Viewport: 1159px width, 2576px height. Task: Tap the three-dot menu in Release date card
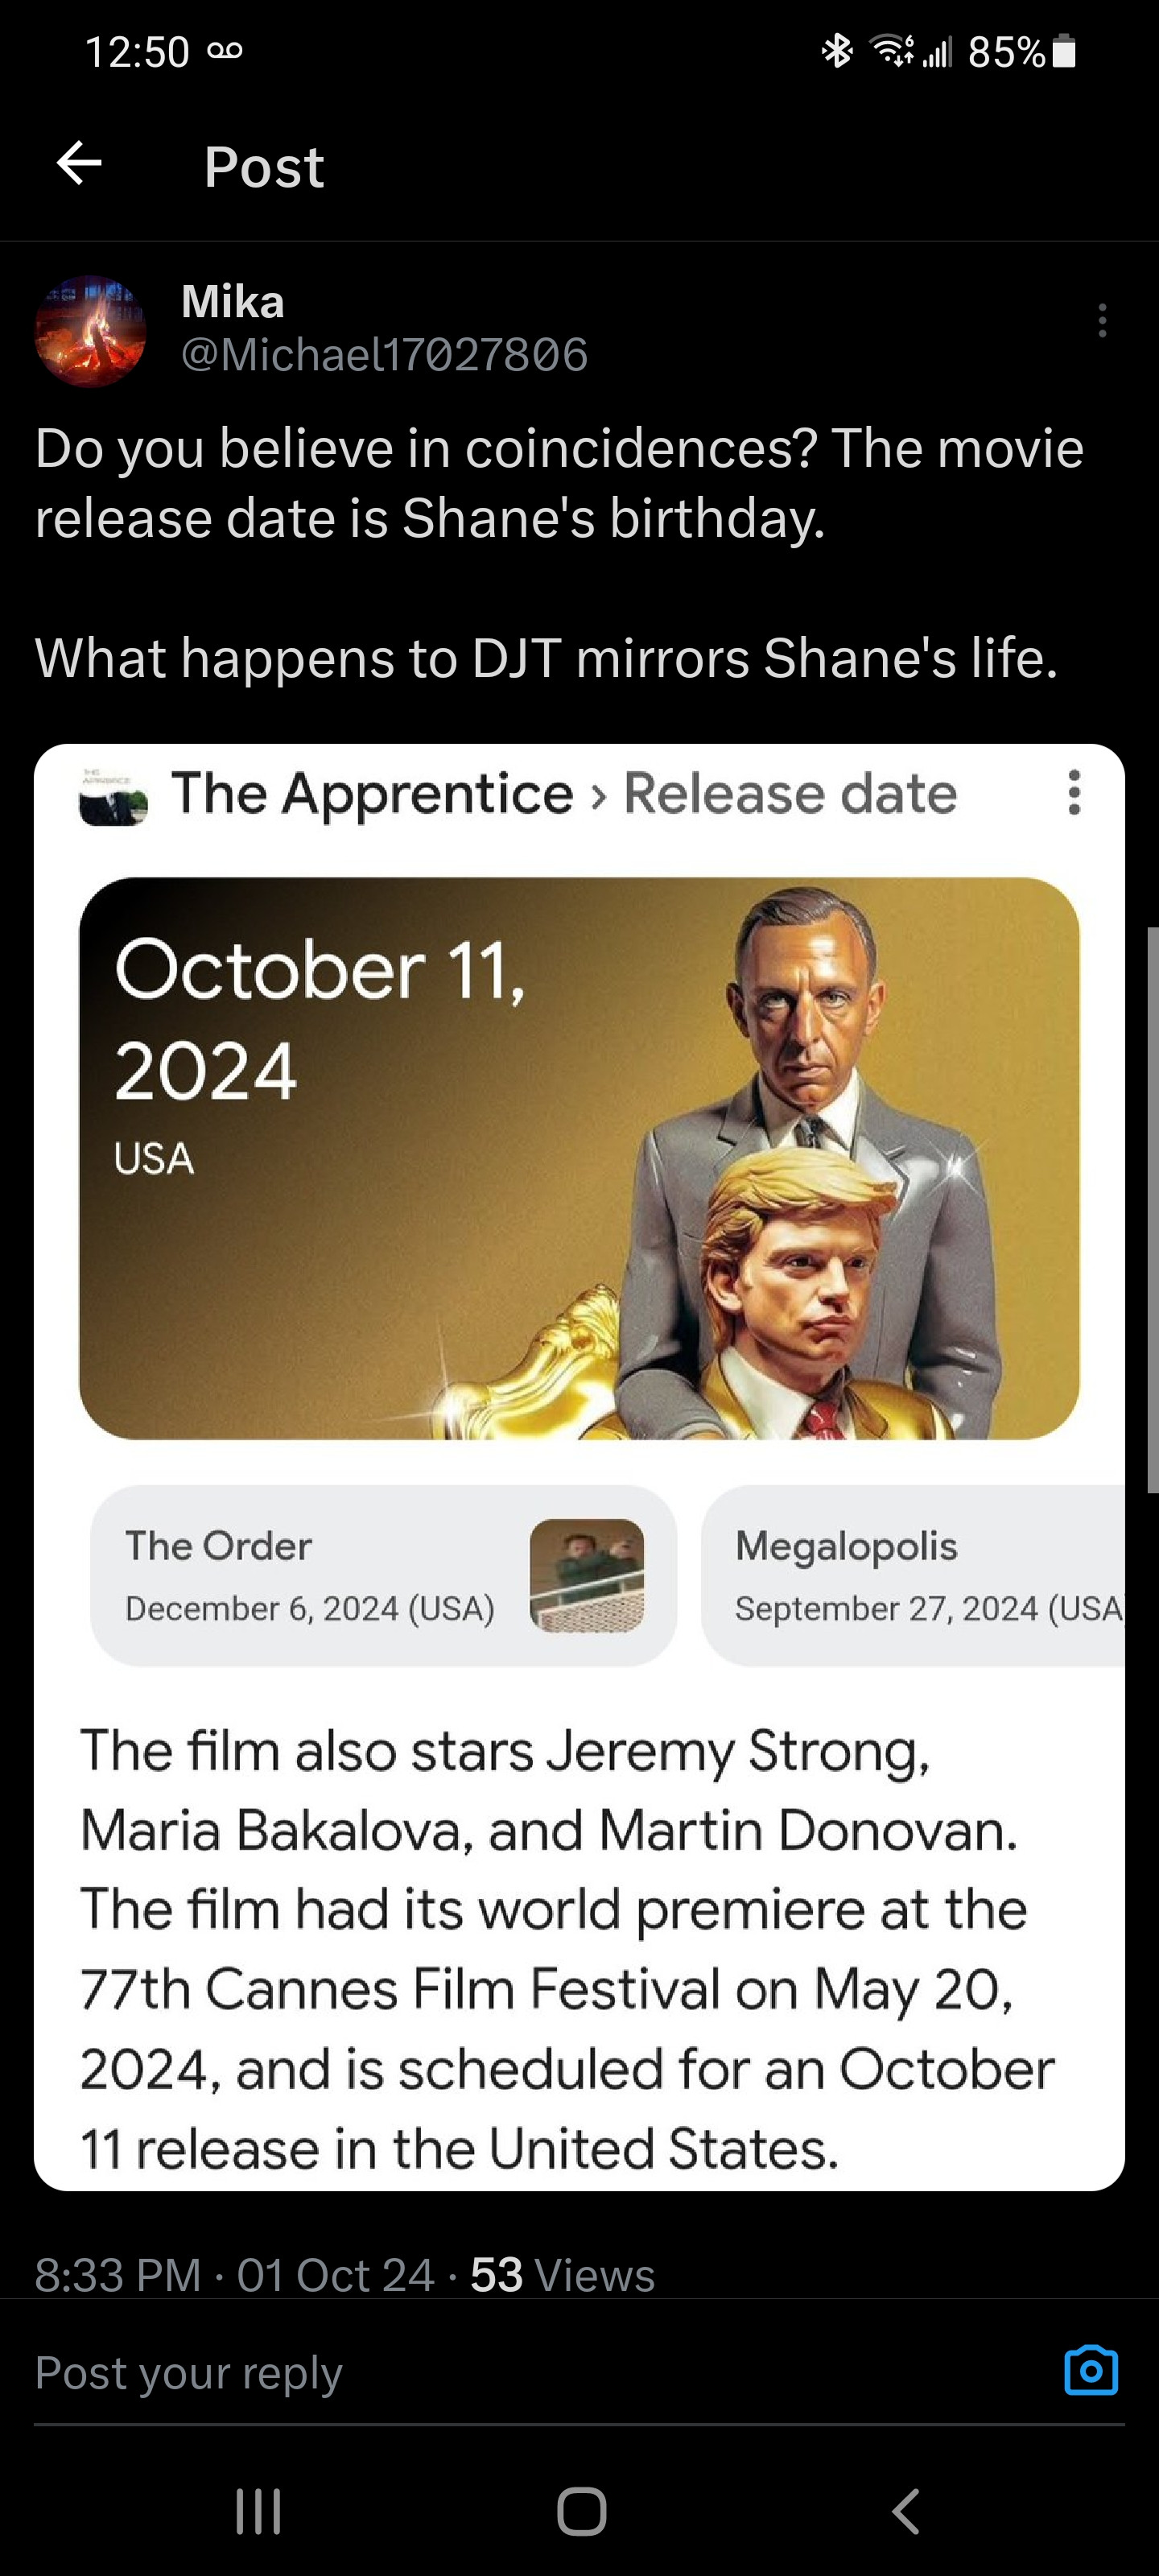coord(1074,793)
